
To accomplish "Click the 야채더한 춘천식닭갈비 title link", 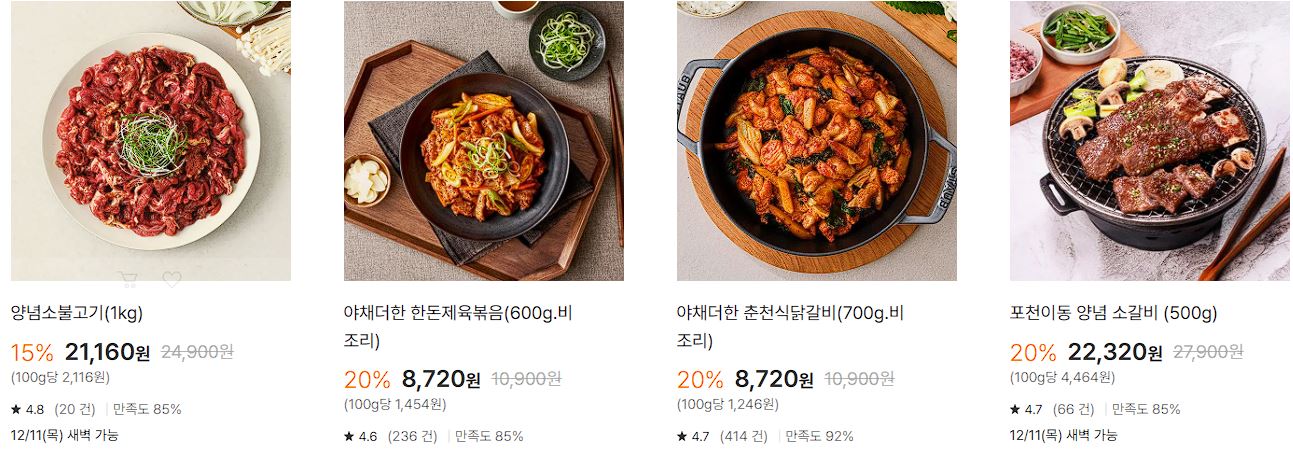I will click(791, 326).
